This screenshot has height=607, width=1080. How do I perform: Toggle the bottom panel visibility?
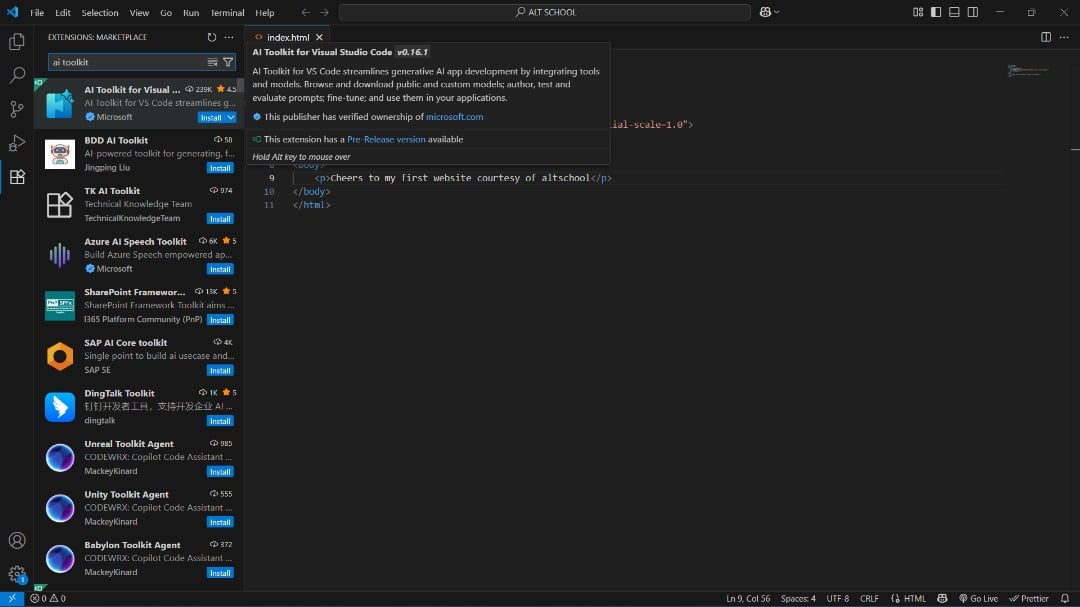pyautogui.click(x=954, y=12)
